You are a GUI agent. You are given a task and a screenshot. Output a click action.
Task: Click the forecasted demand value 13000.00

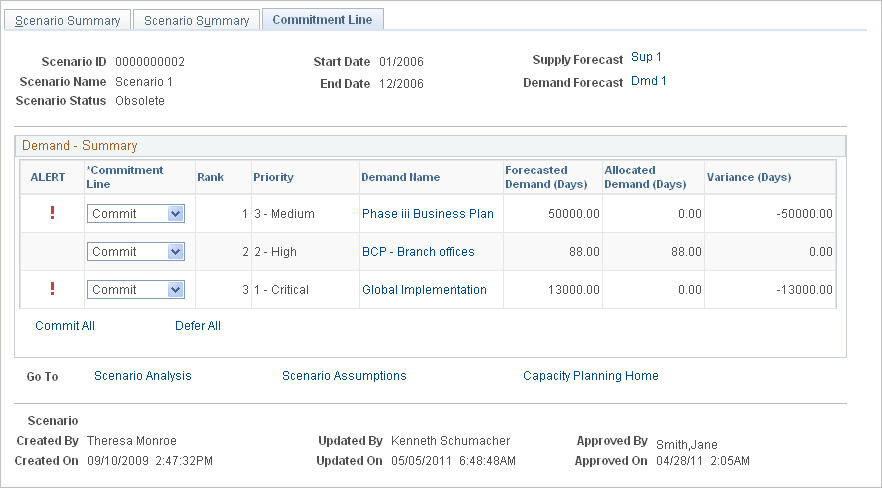[x=574, y=290]
